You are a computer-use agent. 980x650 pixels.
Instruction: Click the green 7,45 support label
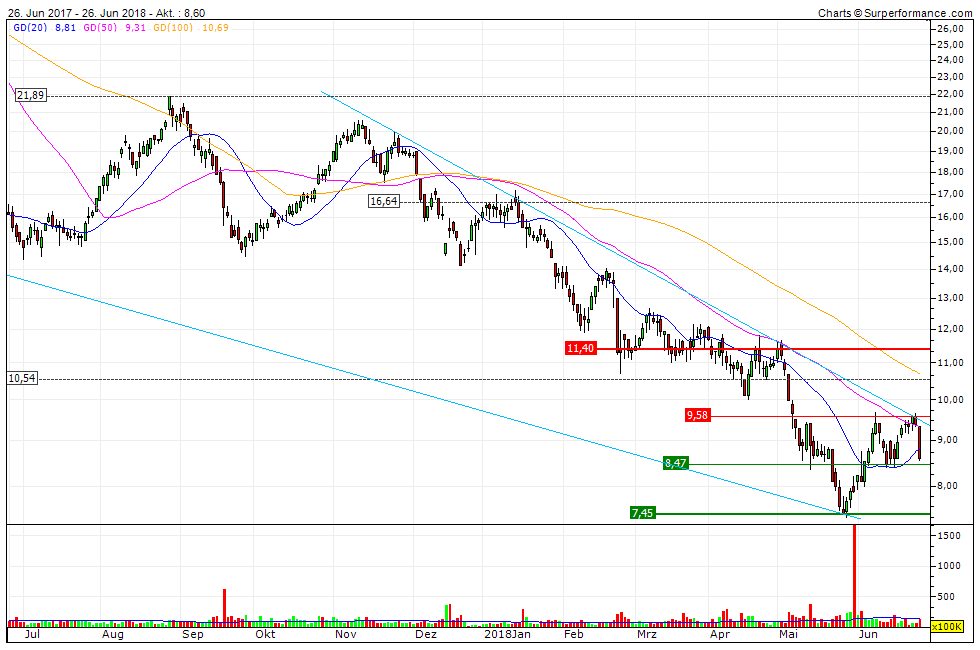(642, 513)
